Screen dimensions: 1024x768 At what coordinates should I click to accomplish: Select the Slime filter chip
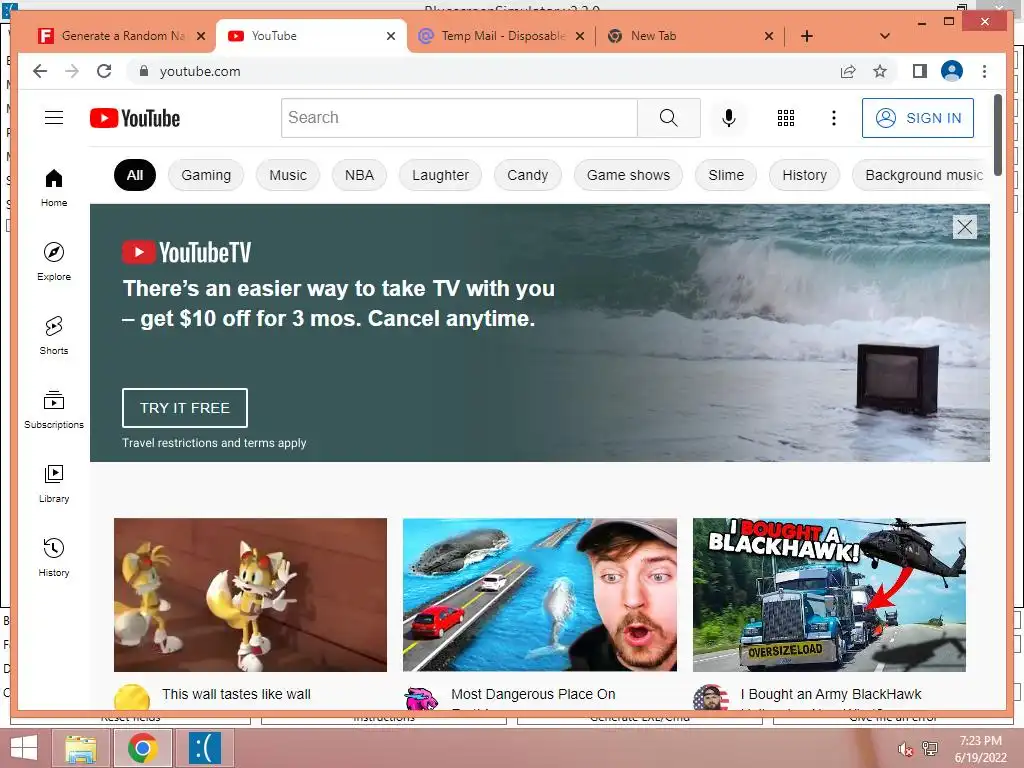726,175
